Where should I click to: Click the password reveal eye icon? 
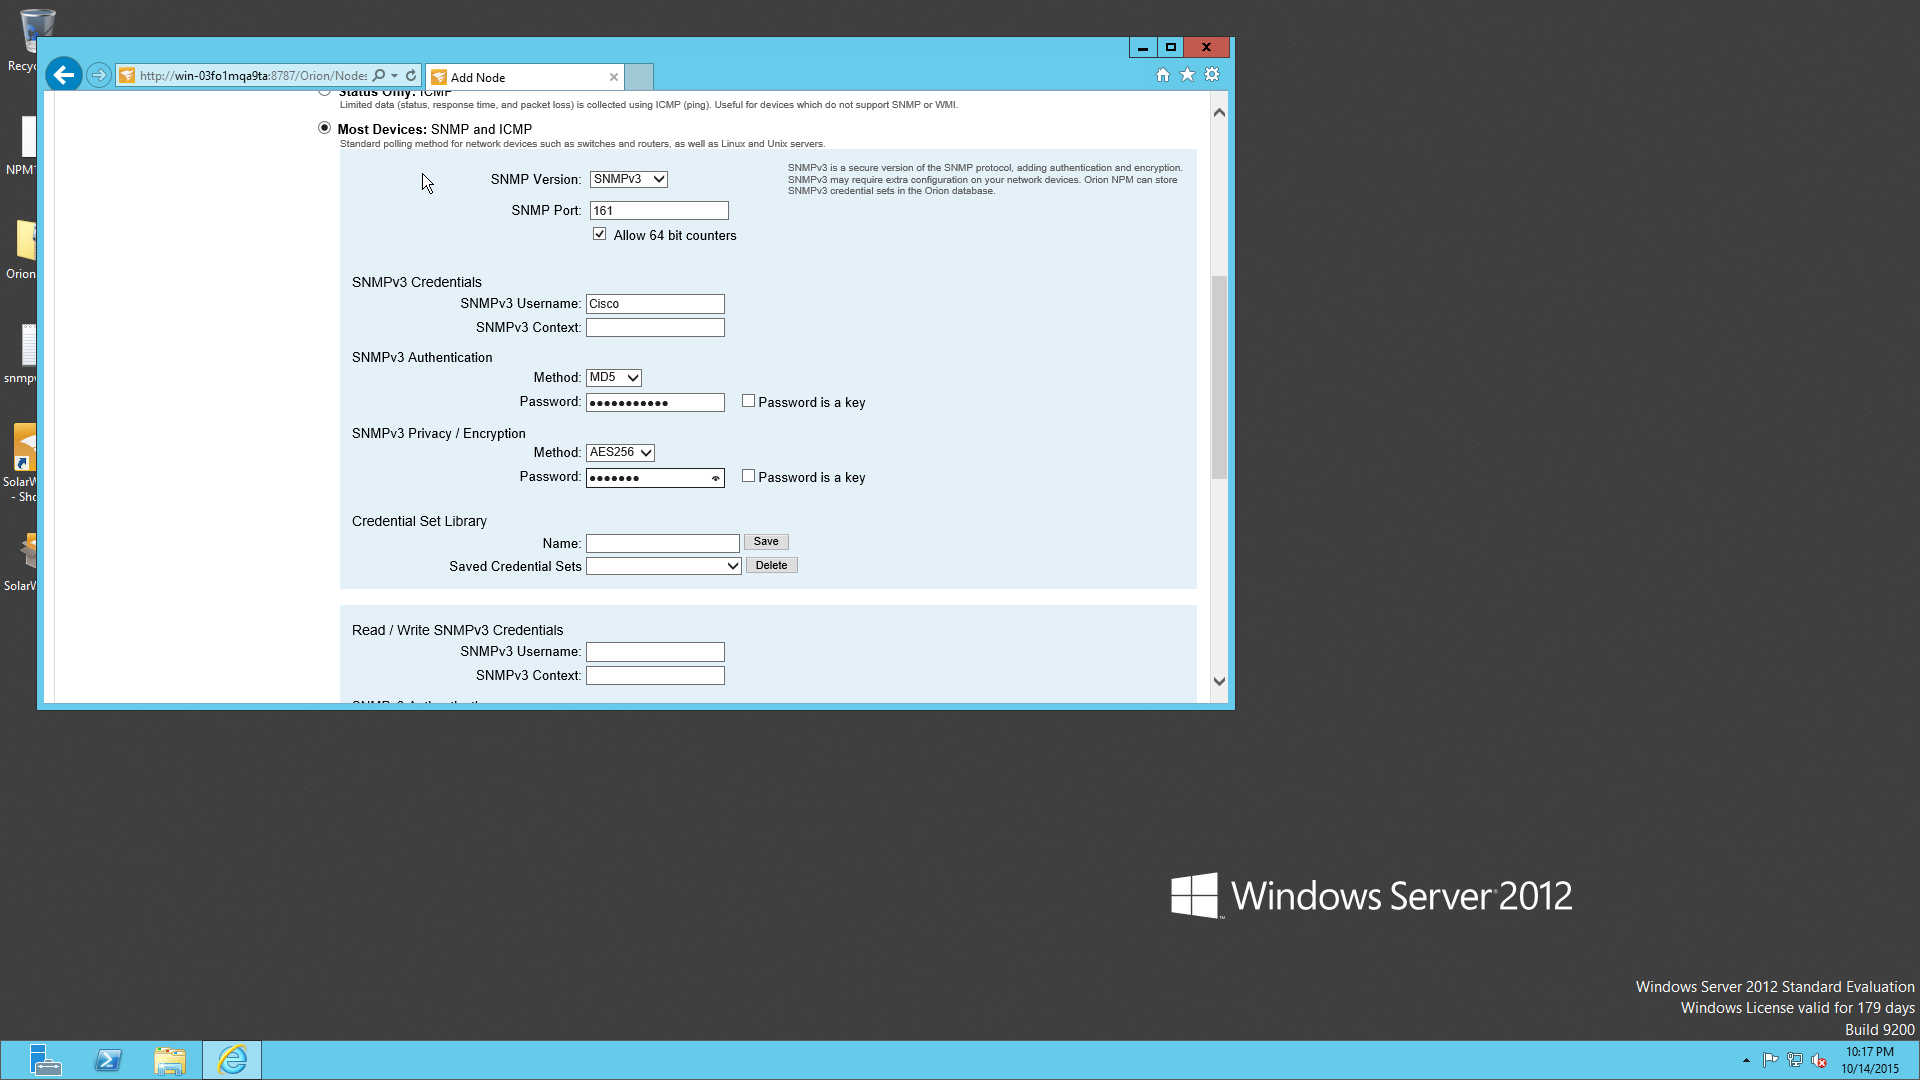pyautogui.click(x=716, y=479)
